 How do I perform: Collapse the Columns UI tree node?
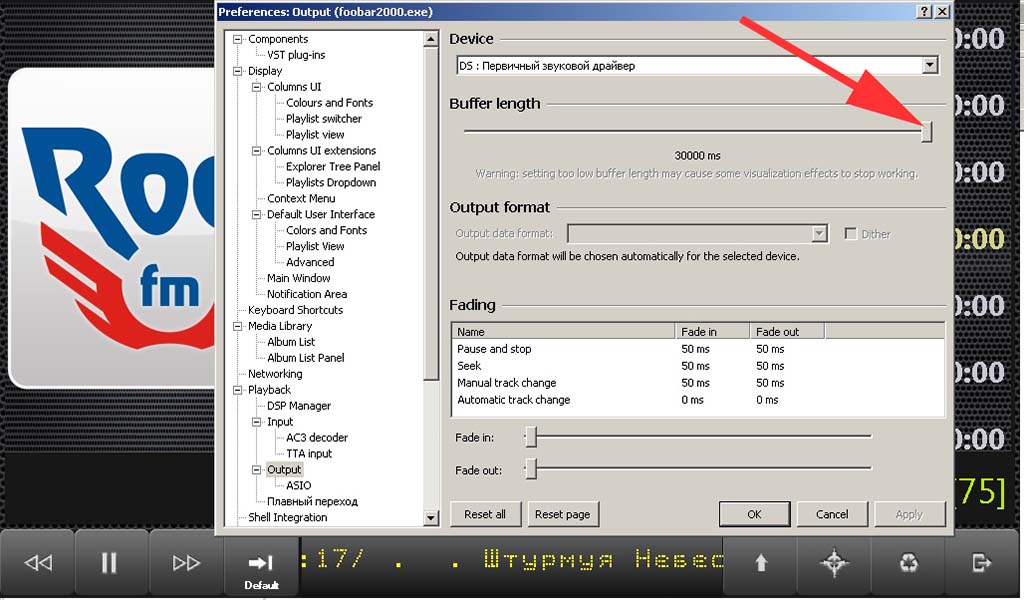click(257, 87)
